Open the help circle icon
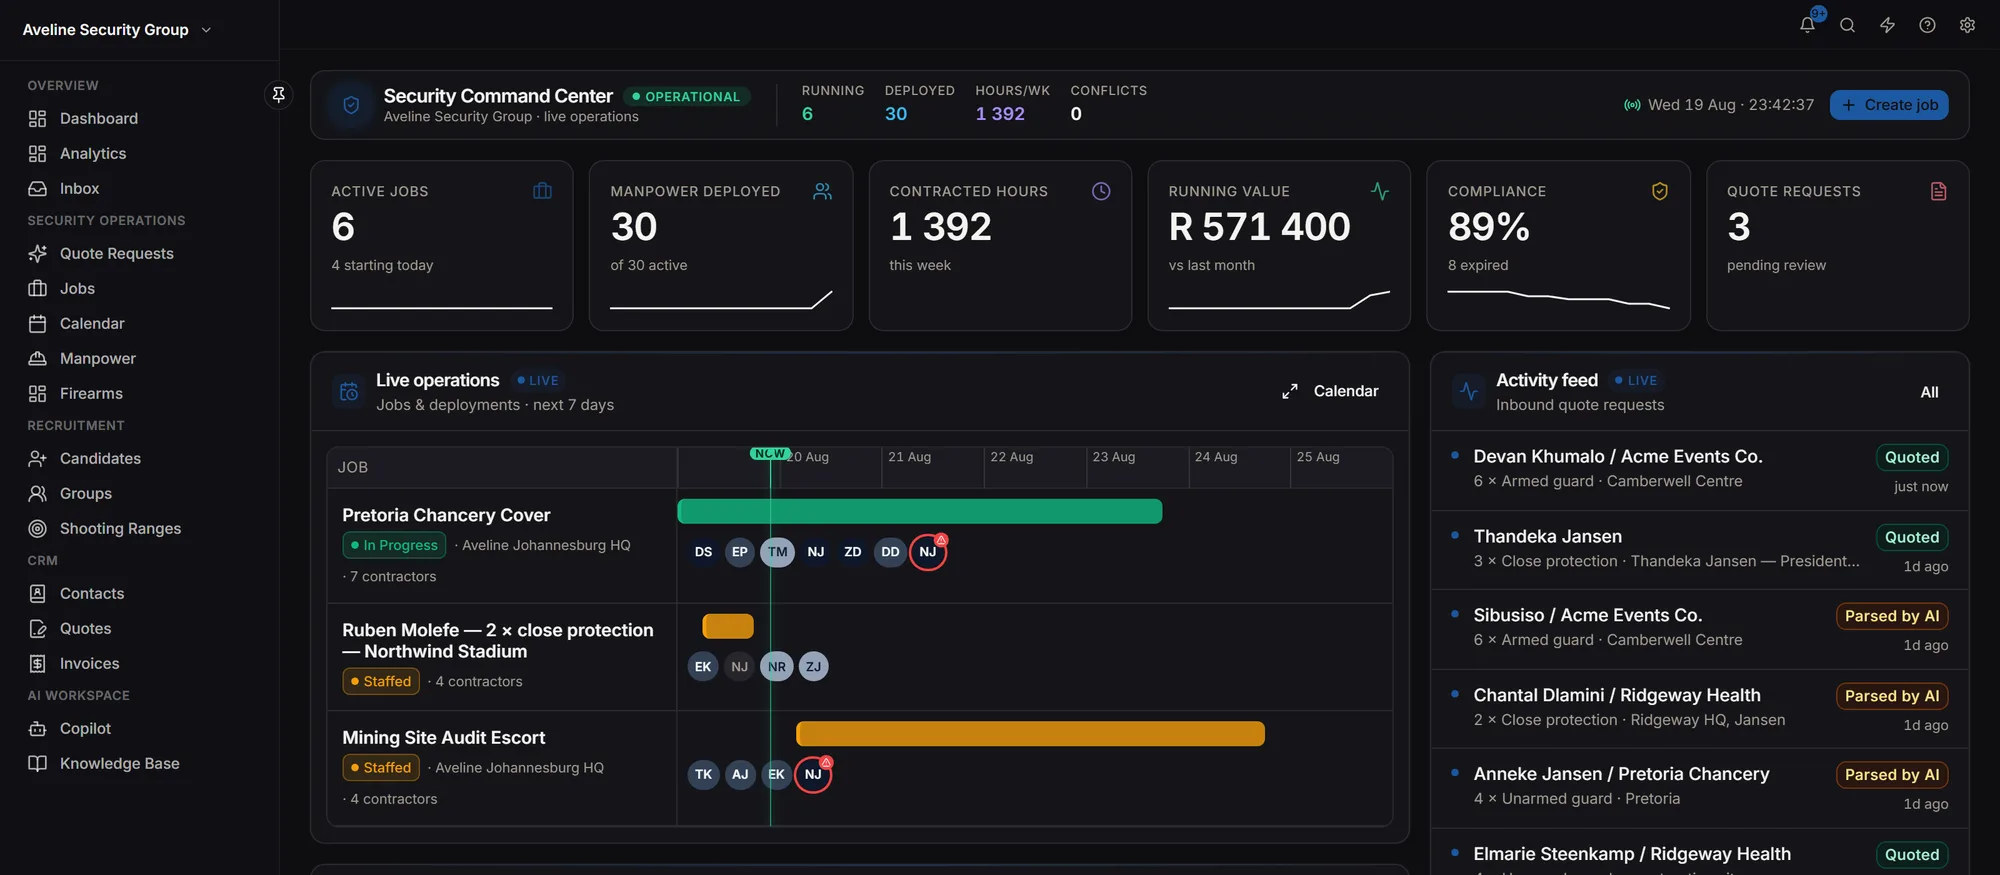This screenshot has width=2000, height=875. pyautogui.click(x=1927, y=25)
